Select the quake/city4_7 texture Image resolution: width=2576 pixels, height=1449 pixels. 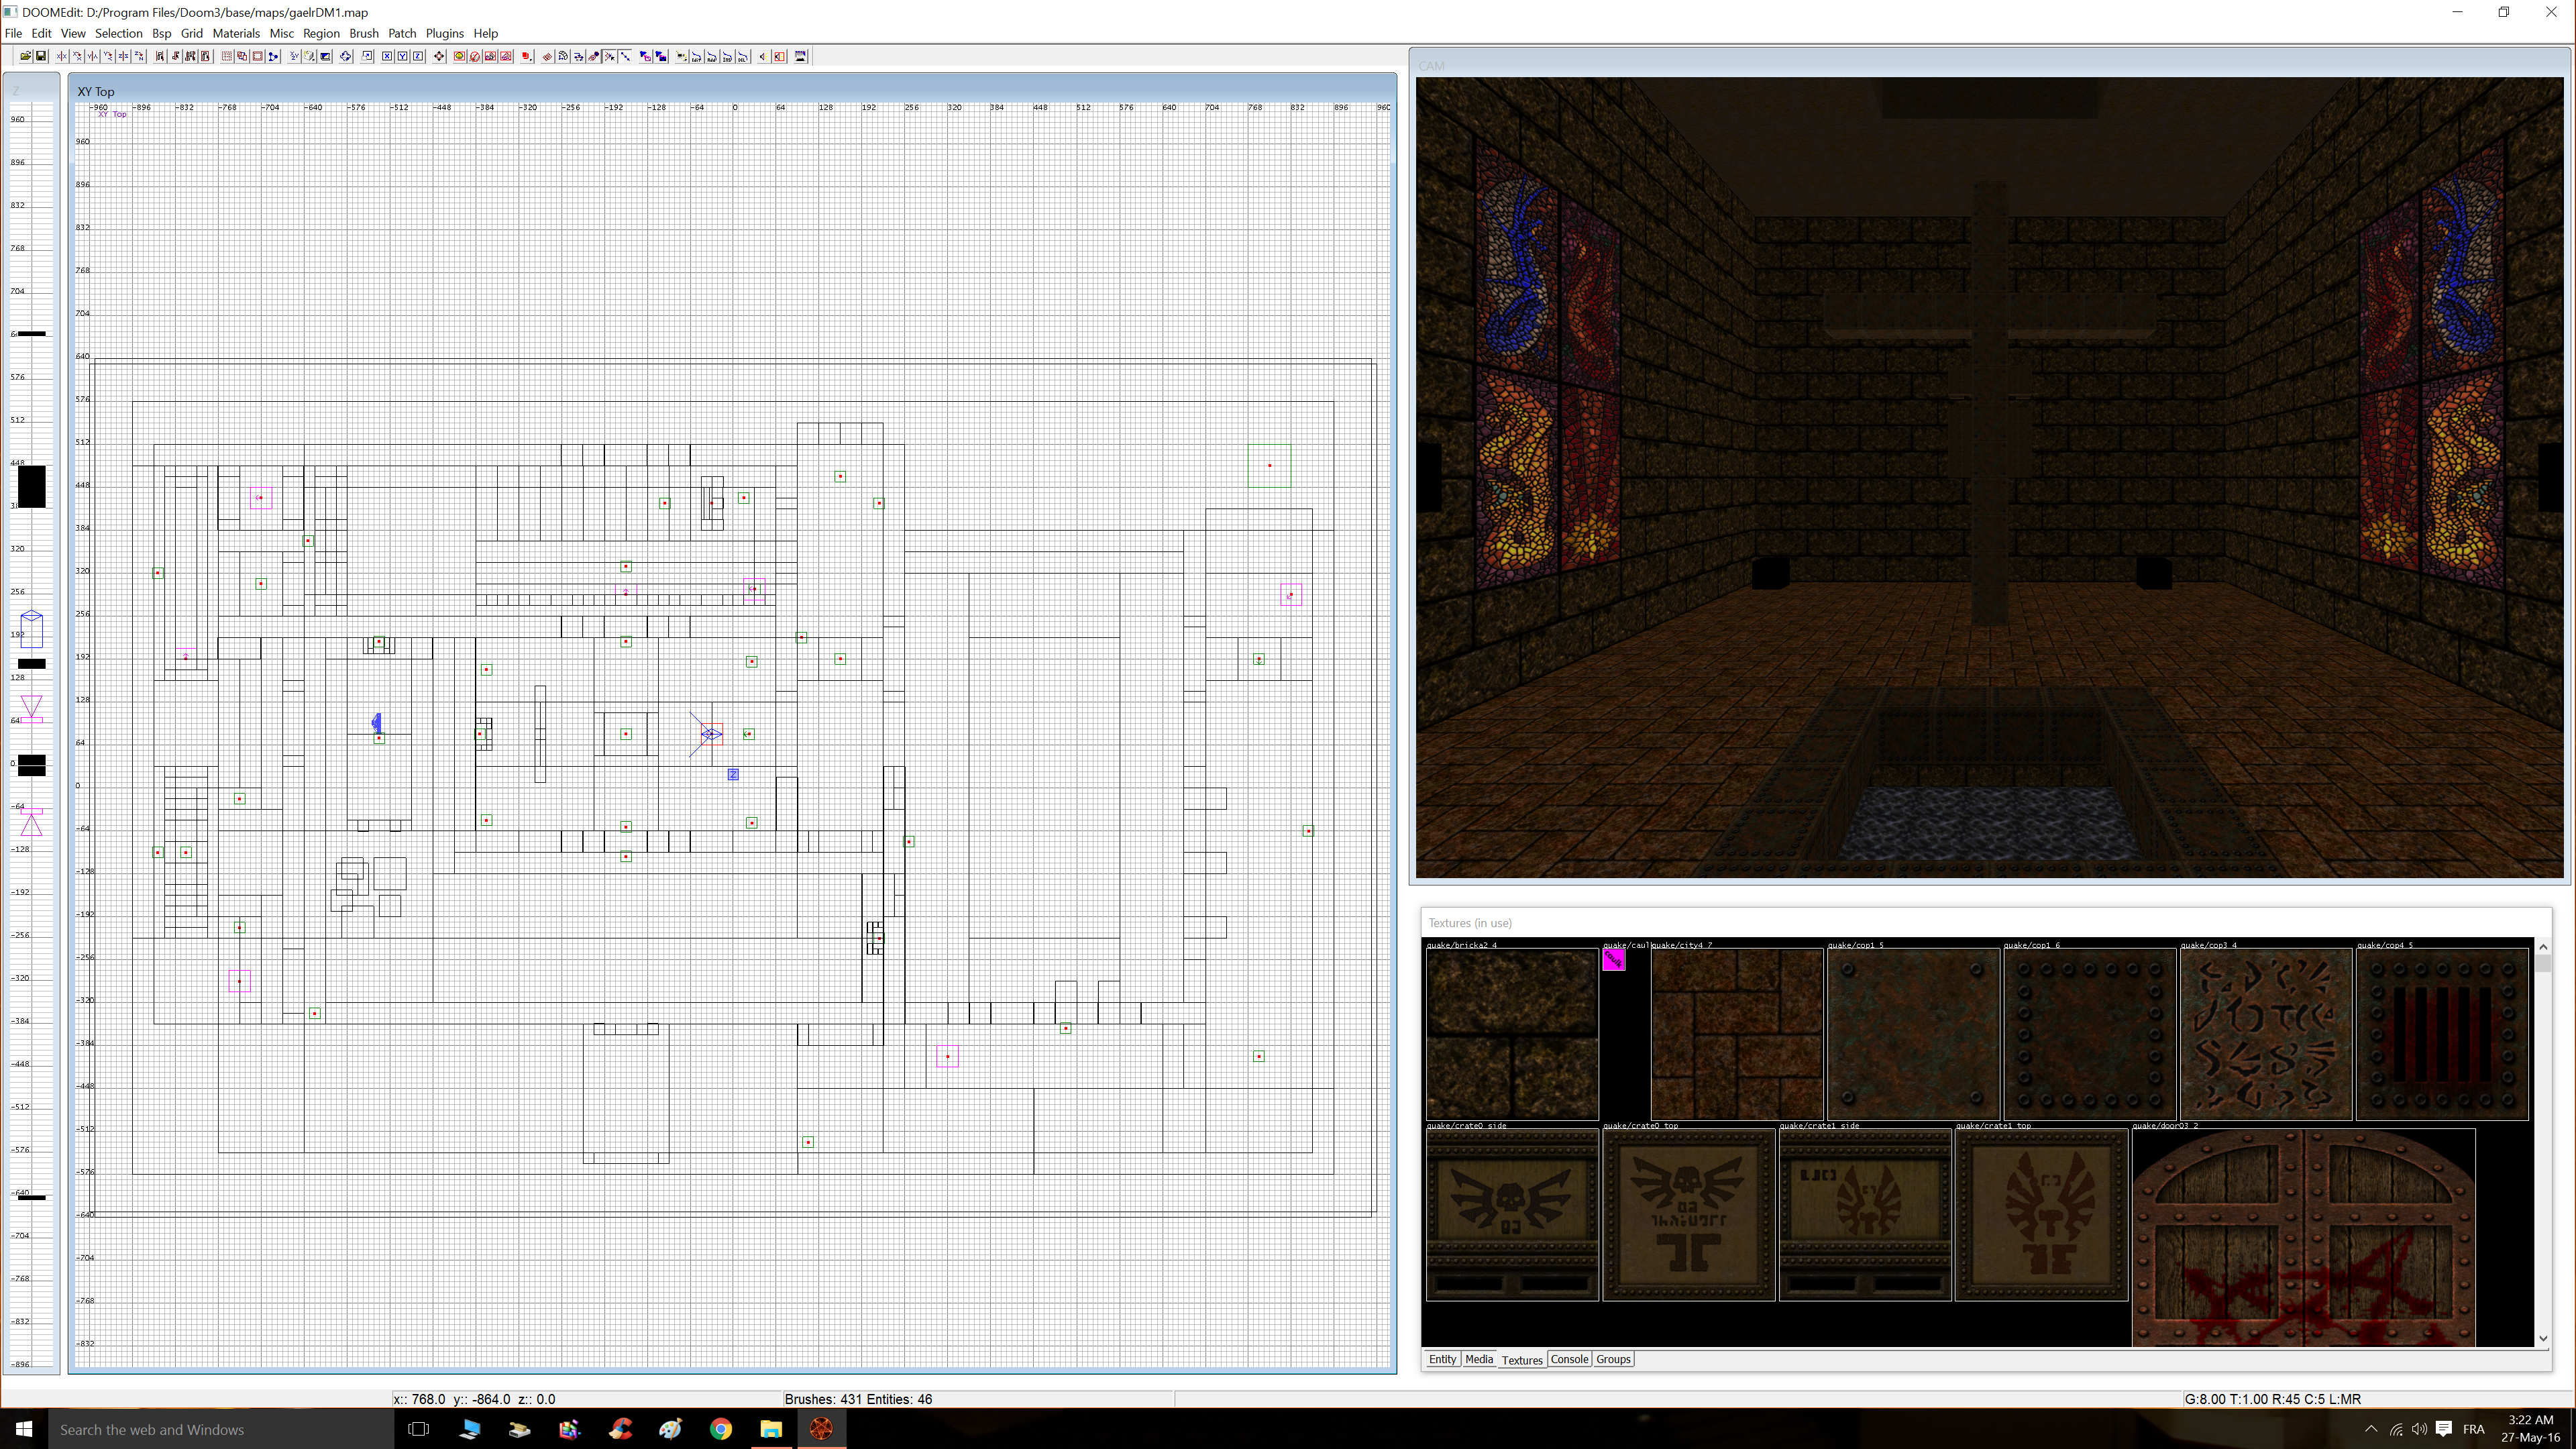pyautogui.click(x=1737, y=1034)
